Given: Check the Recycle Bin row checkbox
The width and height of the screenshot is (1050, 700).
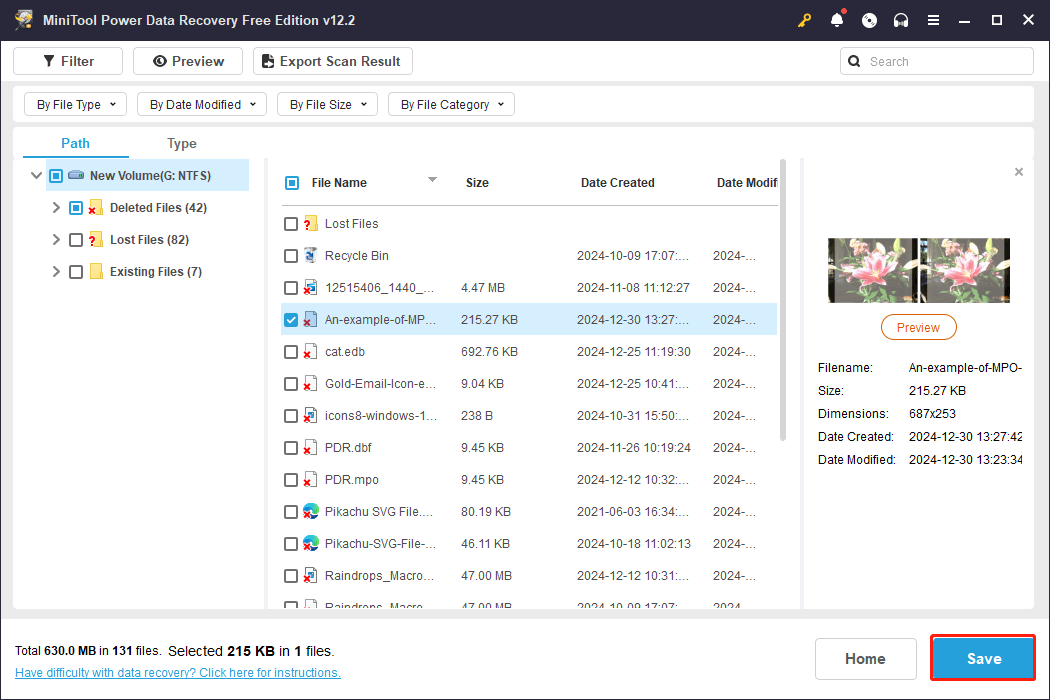Looking at the screenshot, I should click(x=291, y=256).
